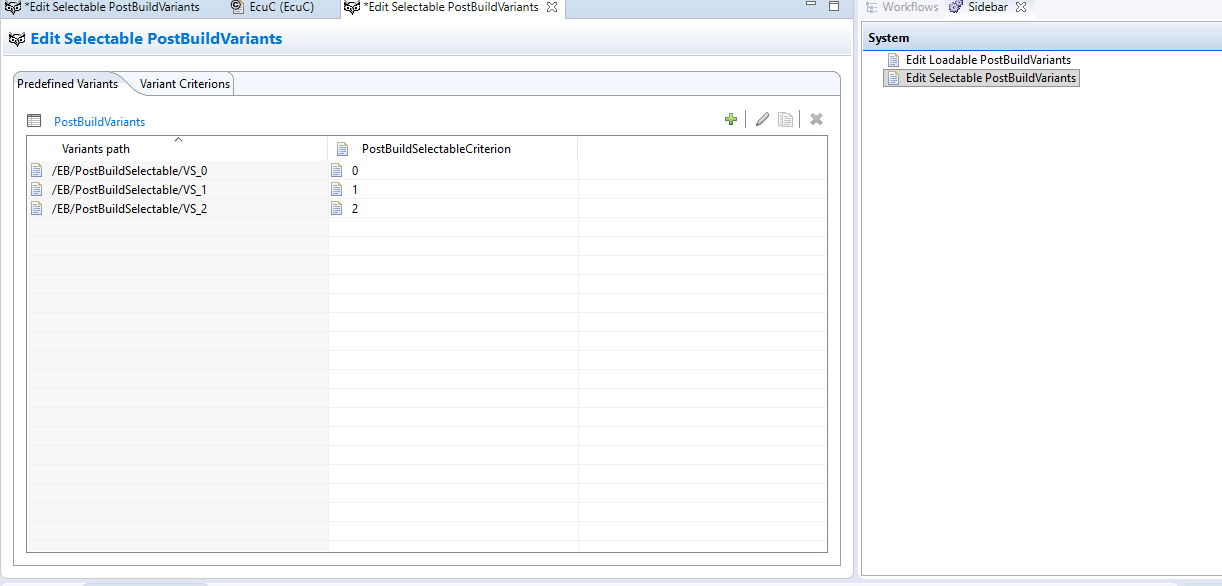
Task: Open the PostBuildVariants link
Action: tap(100, 122)
